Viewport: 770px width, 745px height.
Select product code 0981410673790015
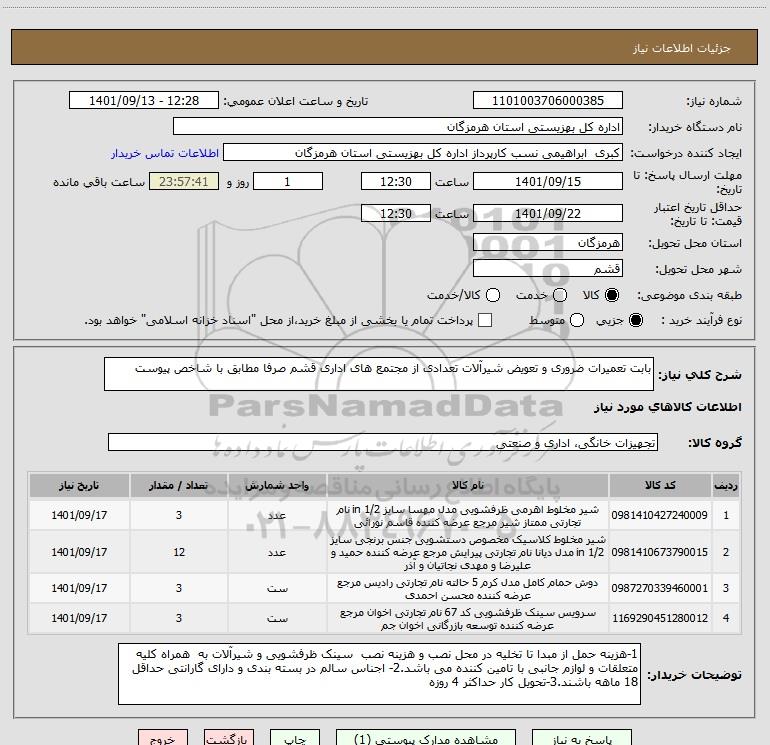coord(660,552)
